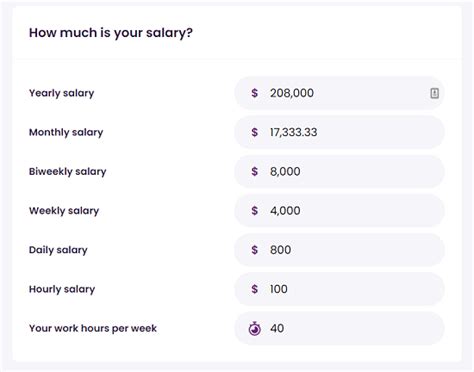Click the dollar sign in Monthly salary field
The height and width of the screenshot is (372, 474).
[x=255, y=132]
